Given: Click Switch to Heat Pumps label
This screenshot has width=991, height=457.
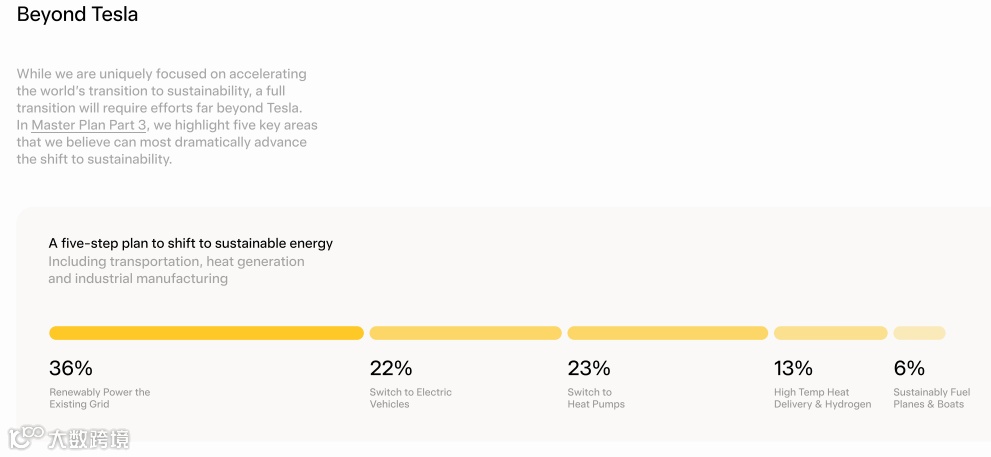Looking at the screenshot, I should (x=596, y=398).
